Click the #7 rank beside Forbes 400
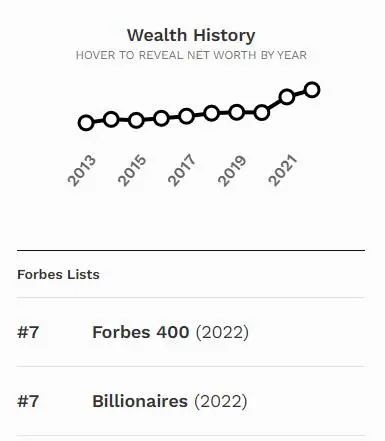Viewport: 385px width, 441px height. [28, 332]
